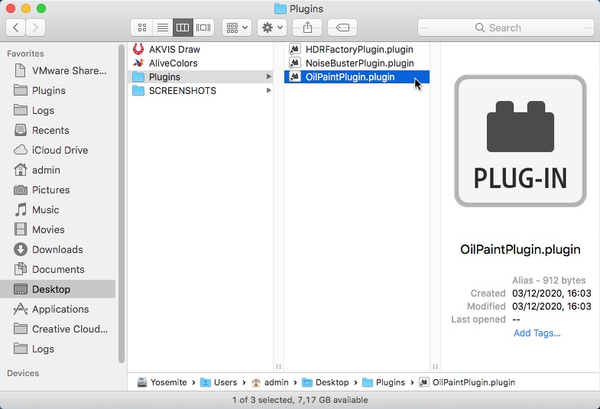Open the last Logs folder in sidebar

[x=60, y=349]
